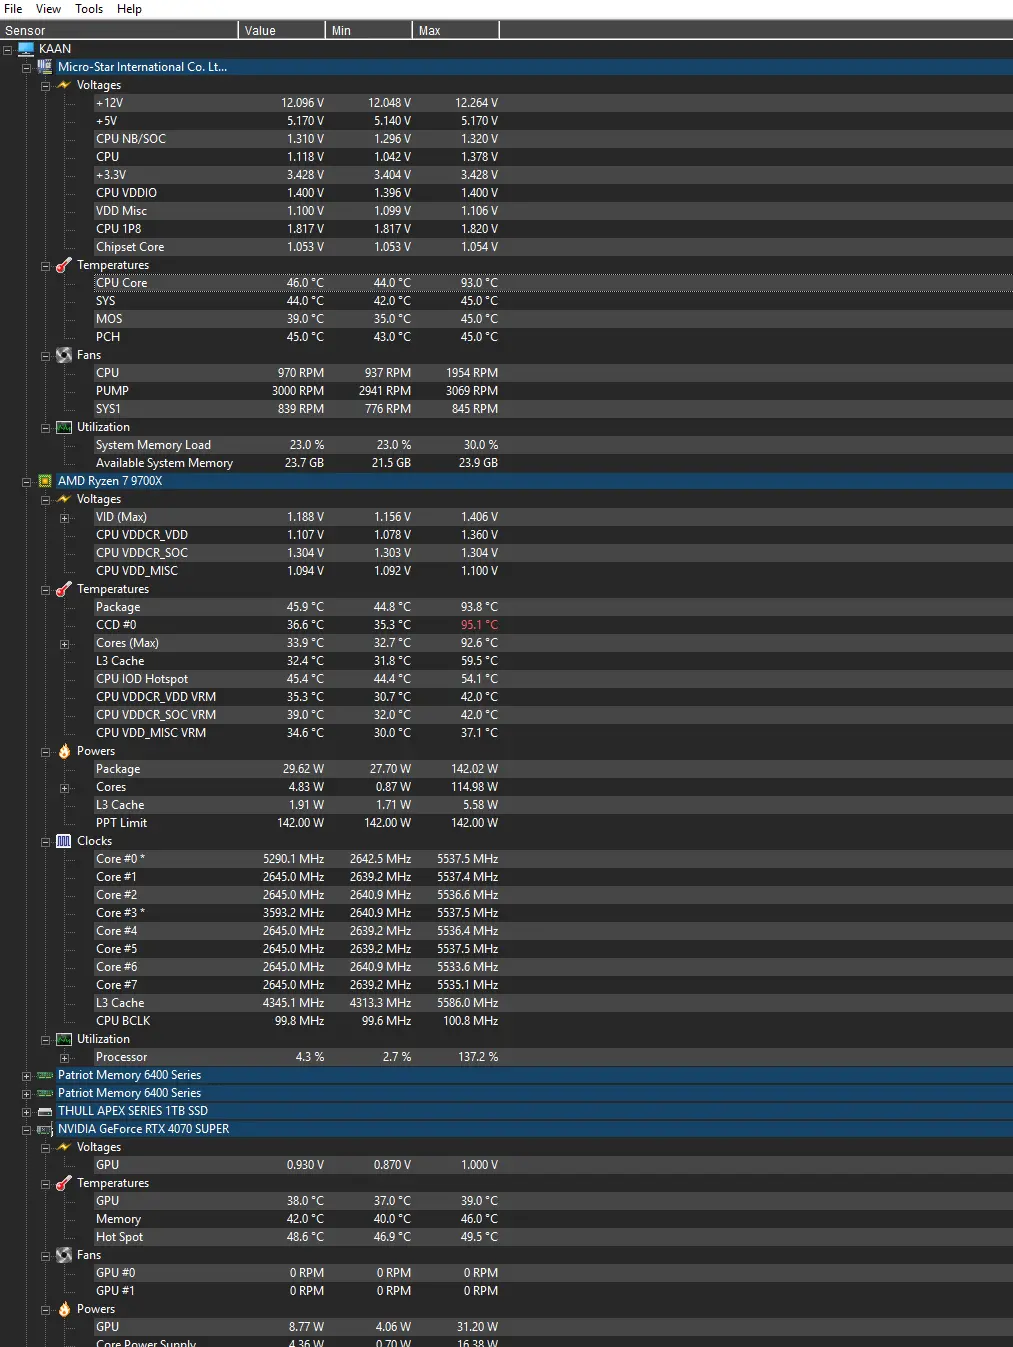Expand the Cores power row
The width and height of the screenshot is (1013, 1347).
[65, 787]
